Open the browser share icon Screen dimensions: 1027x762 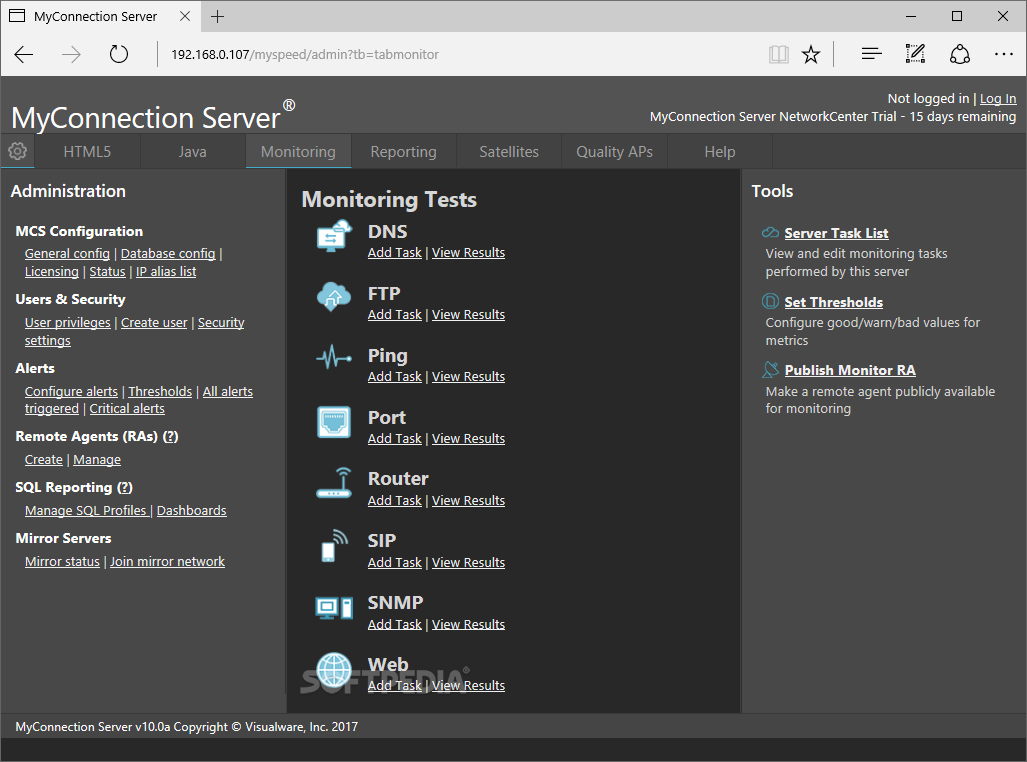pos(960,54)
